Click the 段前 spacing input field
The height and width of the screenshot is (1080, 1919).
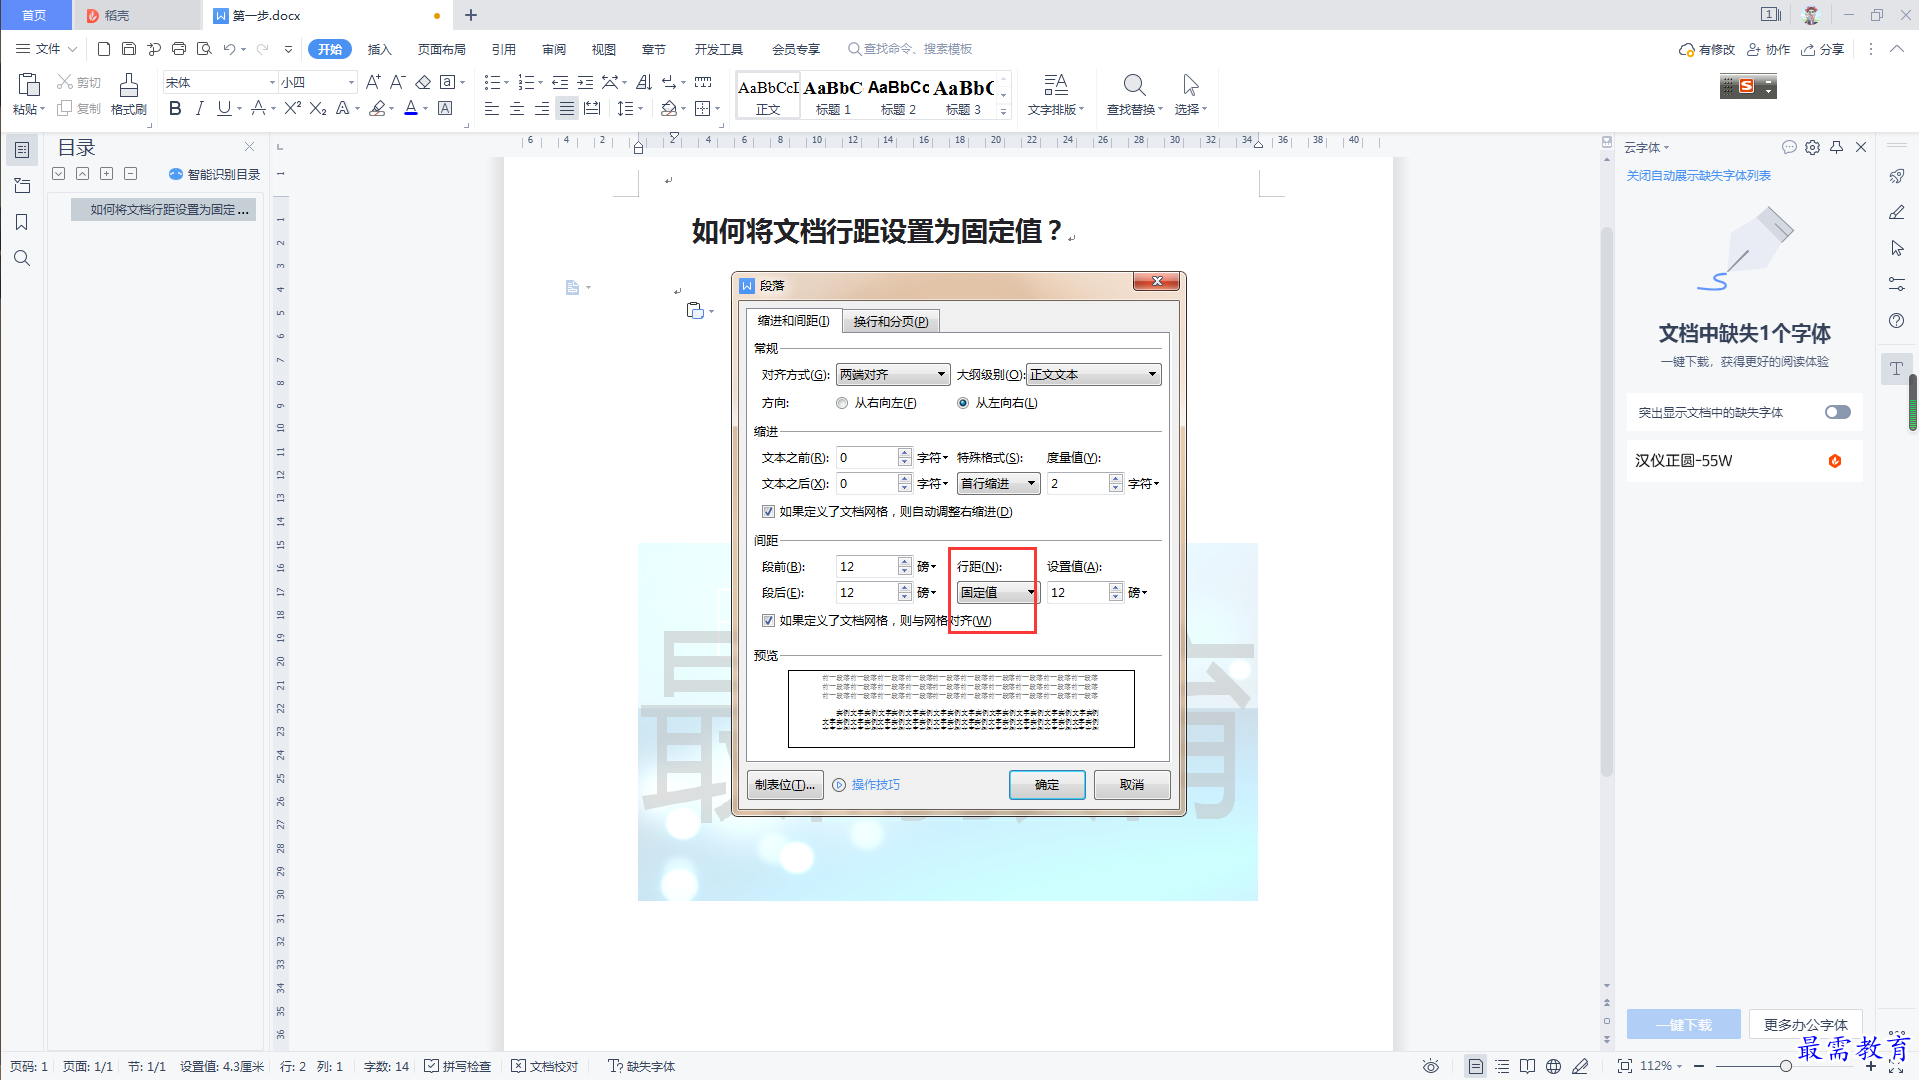[867, 566]
